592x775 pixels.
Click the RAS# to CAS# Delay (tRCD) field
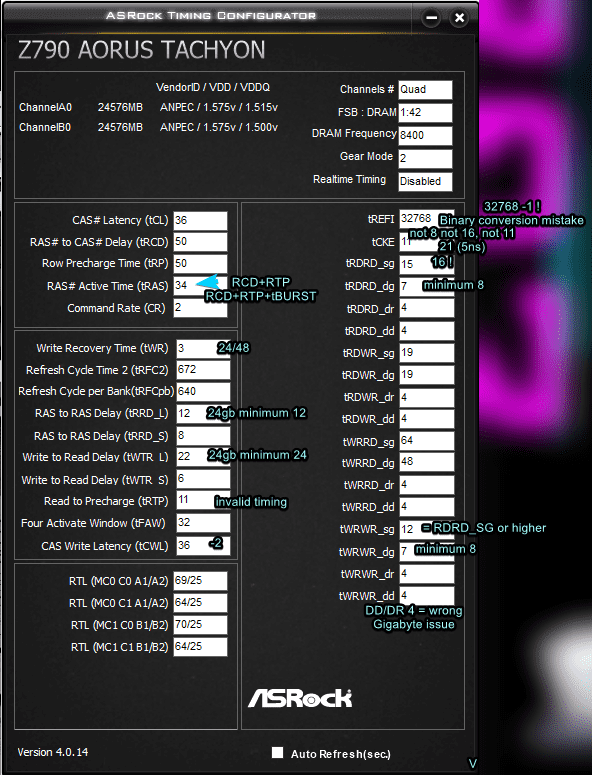pos(200,242)
